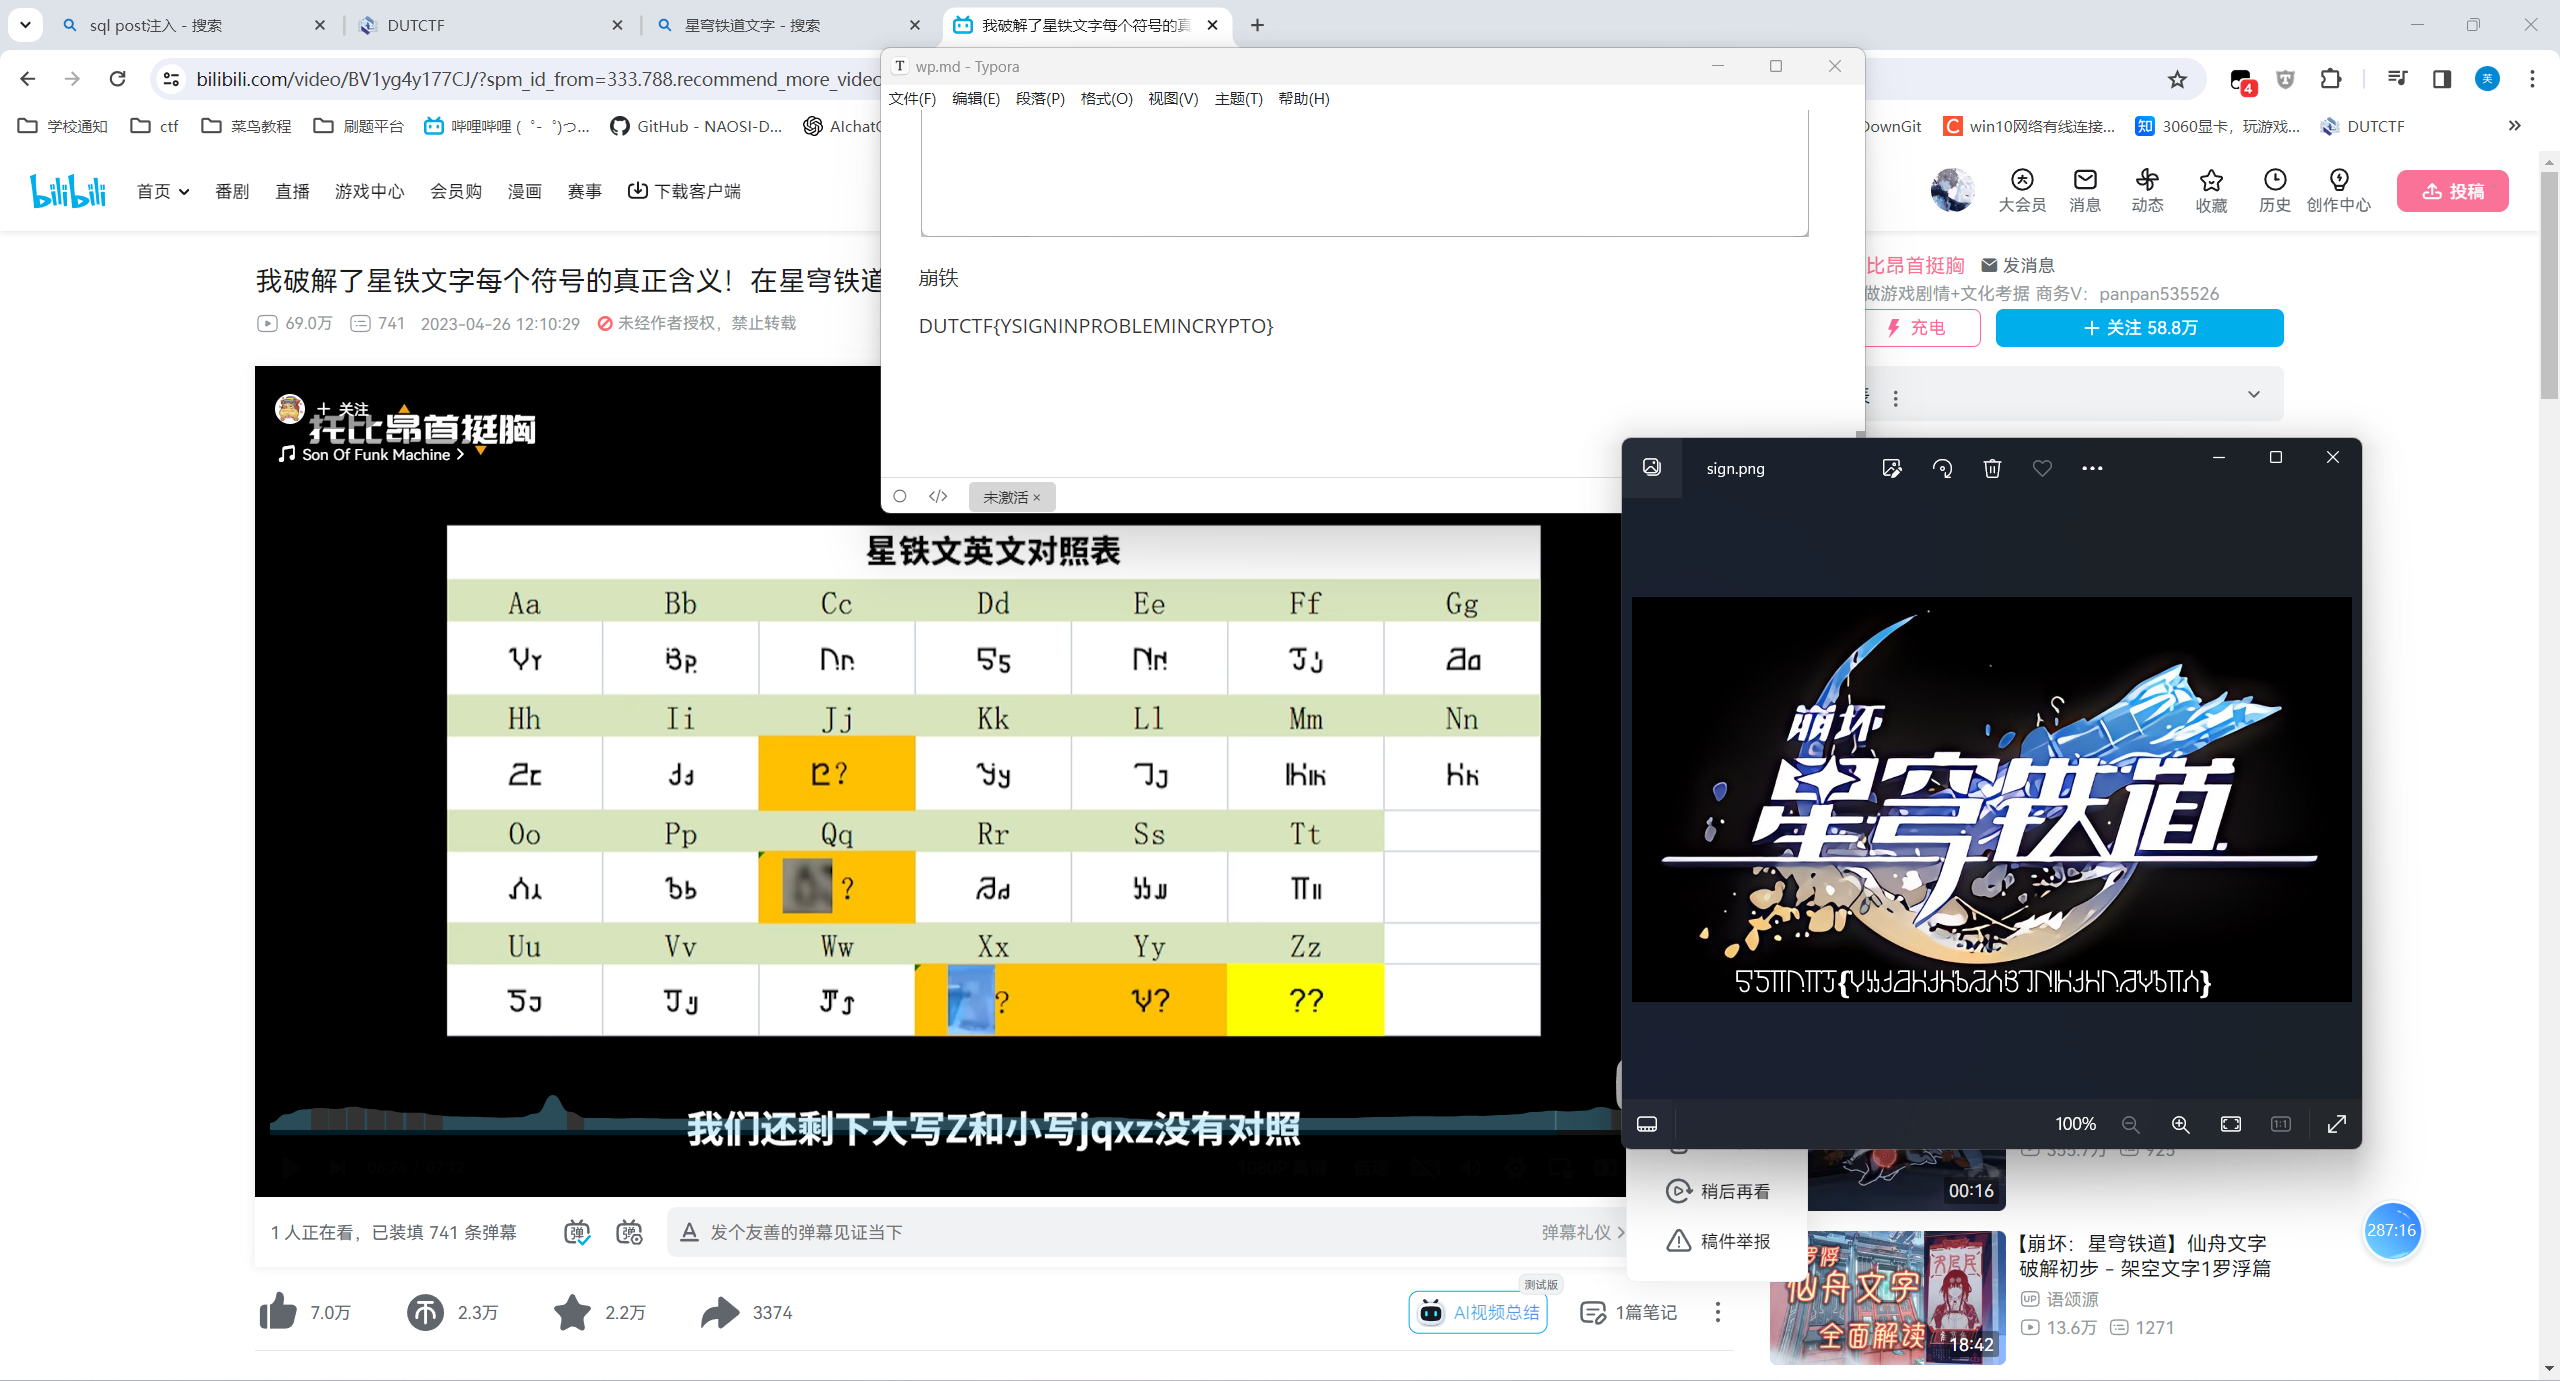Click the AI视频总结 button
The width and height of the screenshot is (2560, 1381).
[1478, 1312]
